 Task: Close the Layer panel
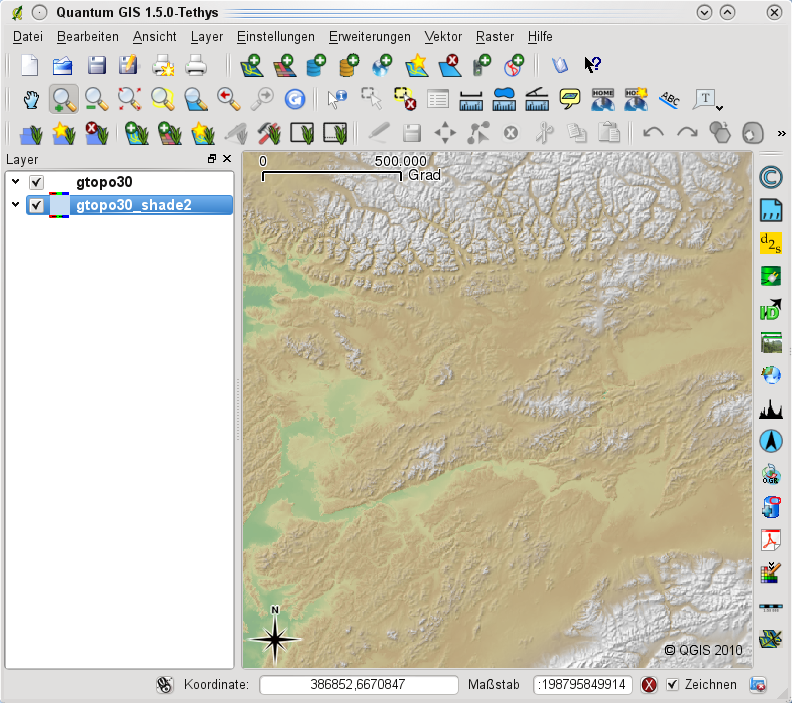pos(227,159)
